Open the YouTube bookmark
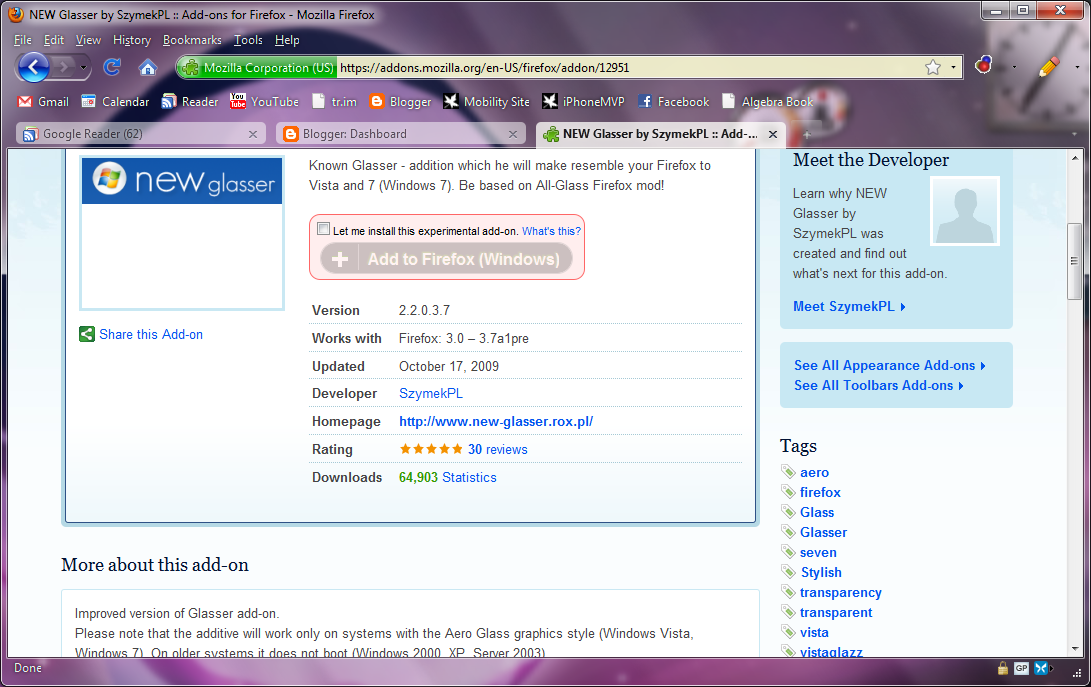 264,102
